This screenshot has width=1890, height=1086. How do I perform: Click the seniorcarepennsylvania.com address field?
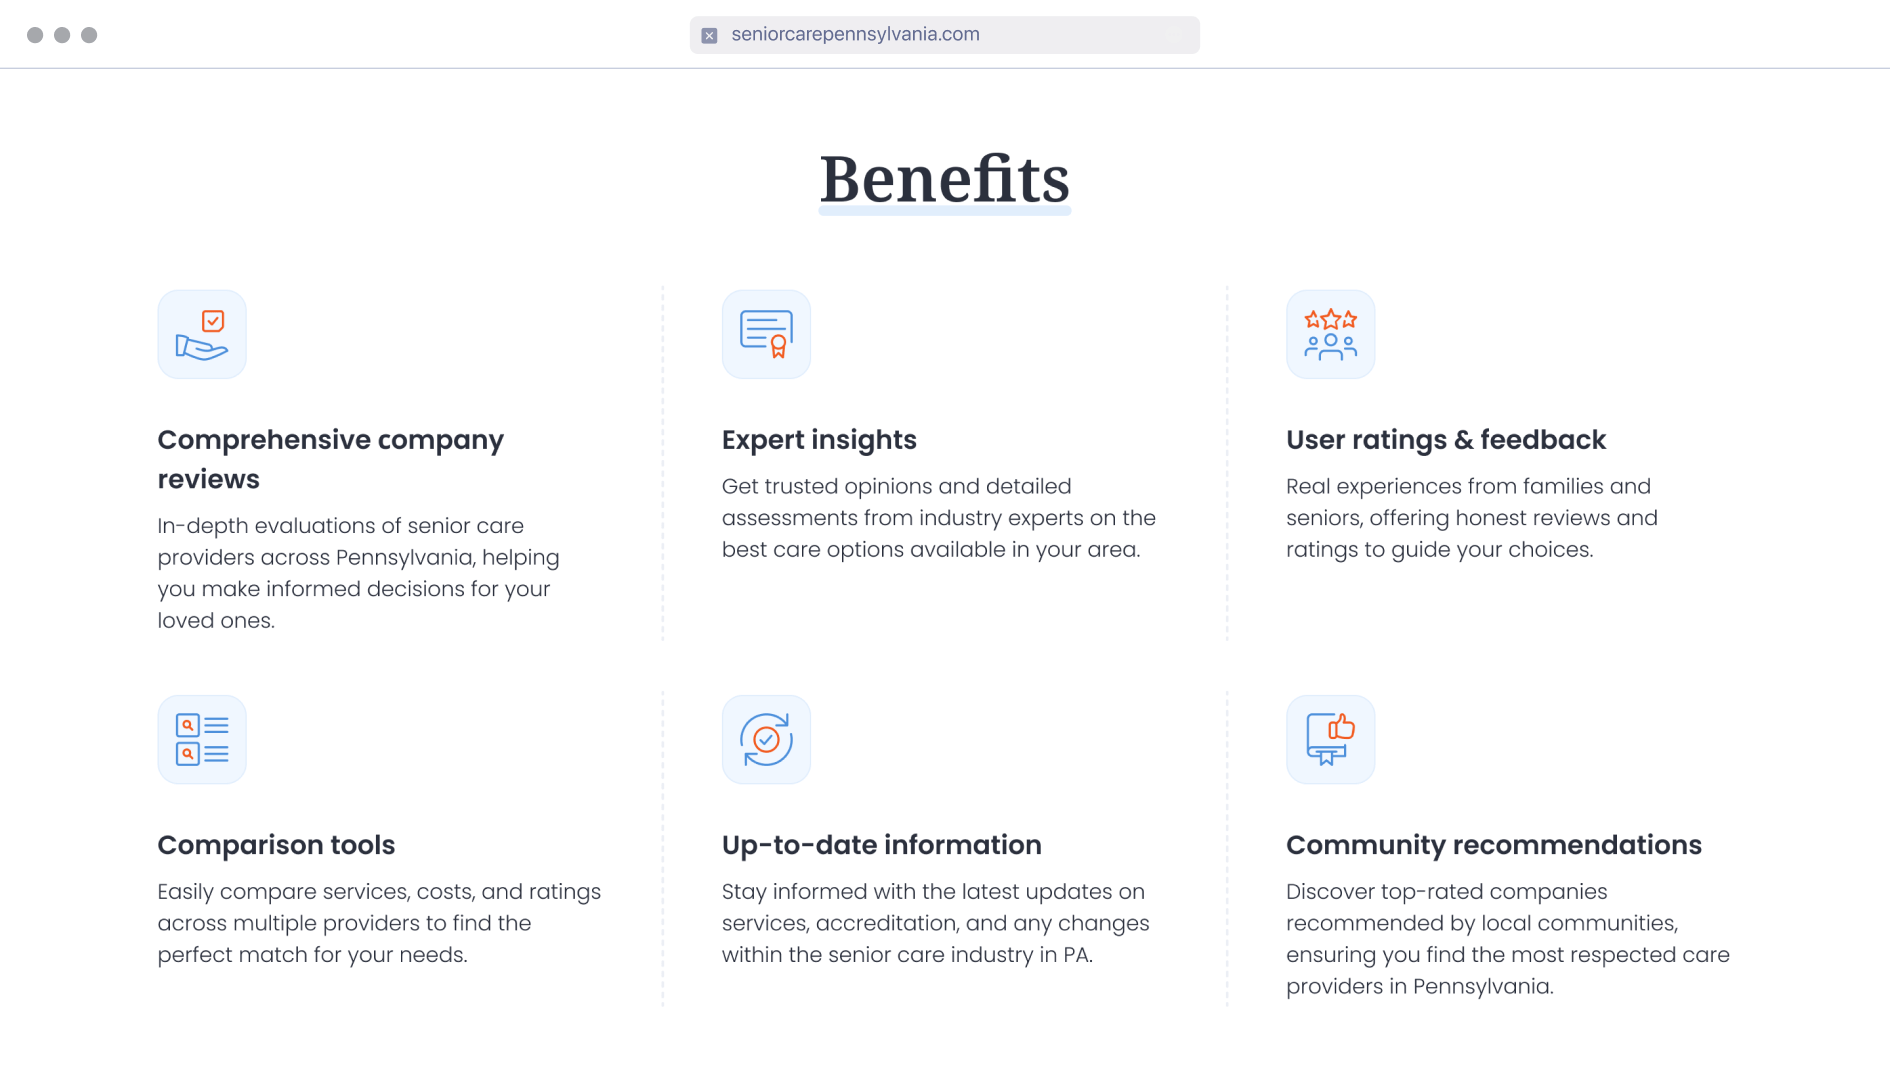click(944, 35)
